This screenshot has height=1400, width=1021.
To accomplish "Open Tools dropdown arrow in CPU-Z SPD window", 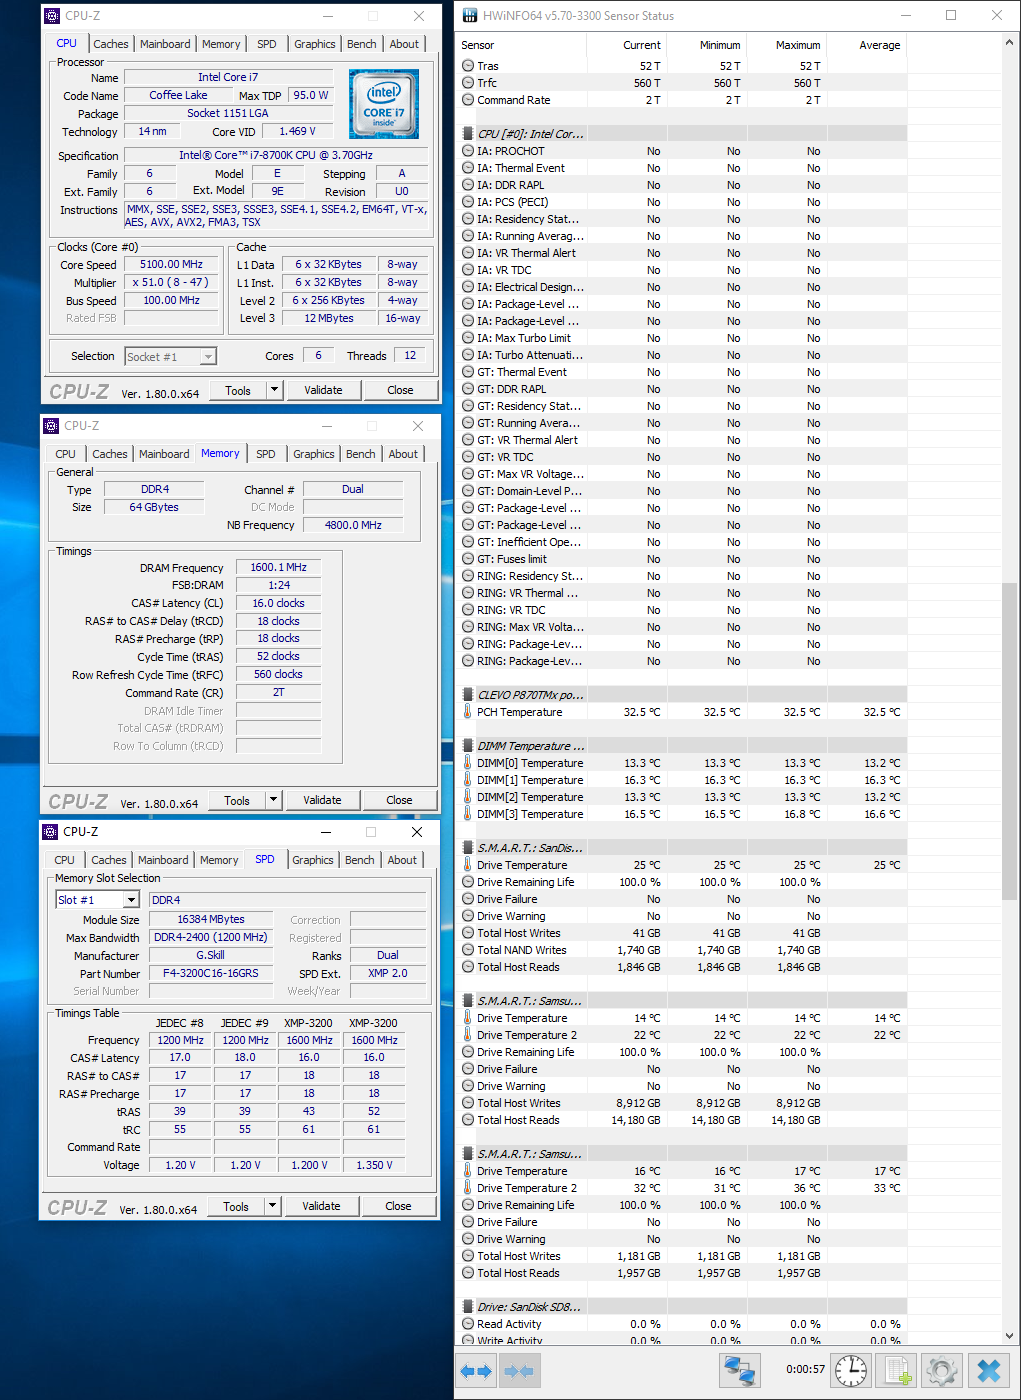I will 272,1206.
